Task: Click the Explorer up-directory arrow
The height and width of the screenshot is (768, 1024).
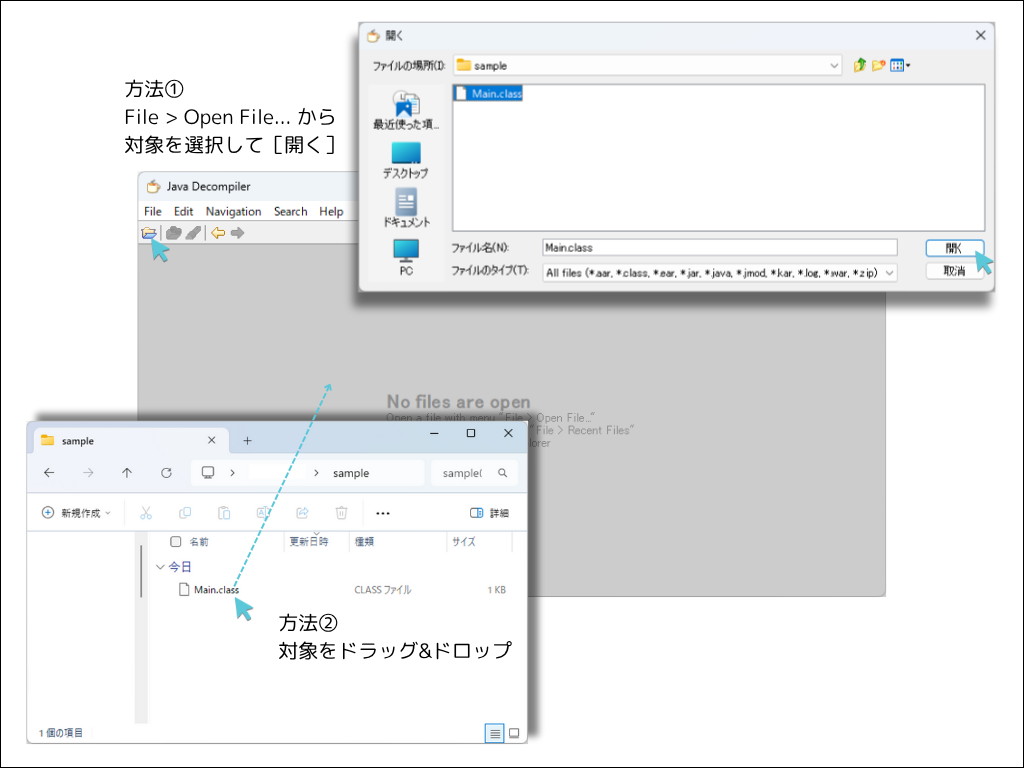Action: [127, 473]
